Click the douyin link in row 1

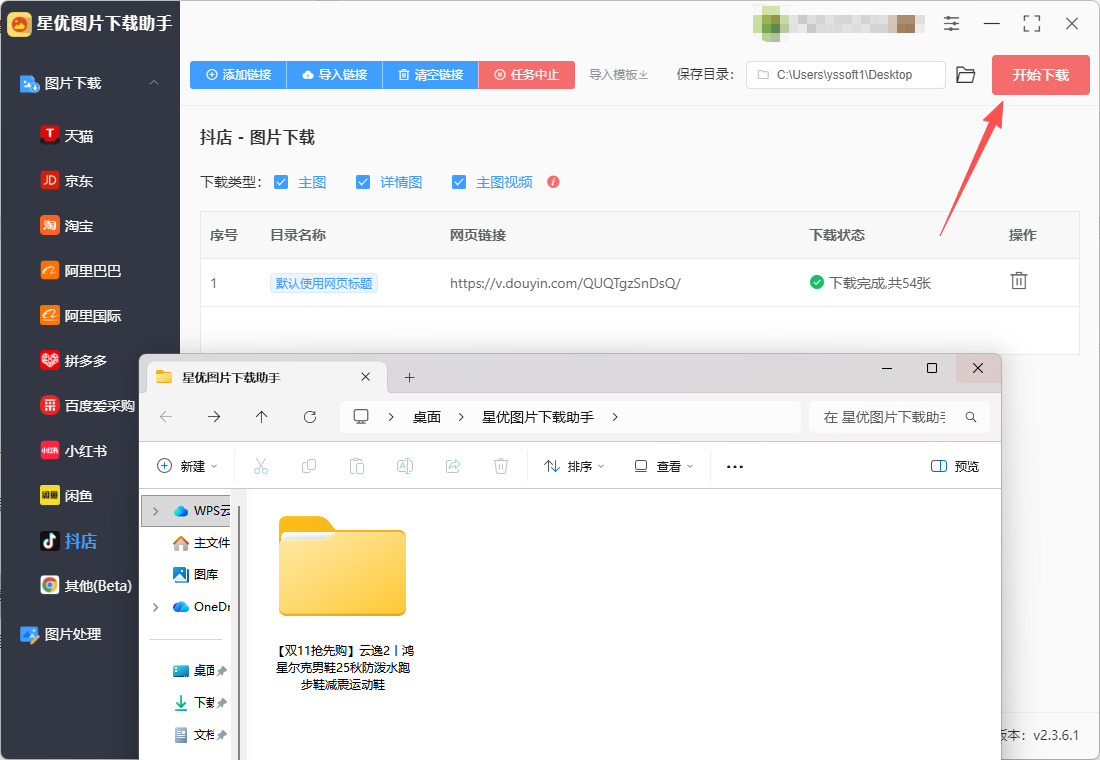(565, 283)
